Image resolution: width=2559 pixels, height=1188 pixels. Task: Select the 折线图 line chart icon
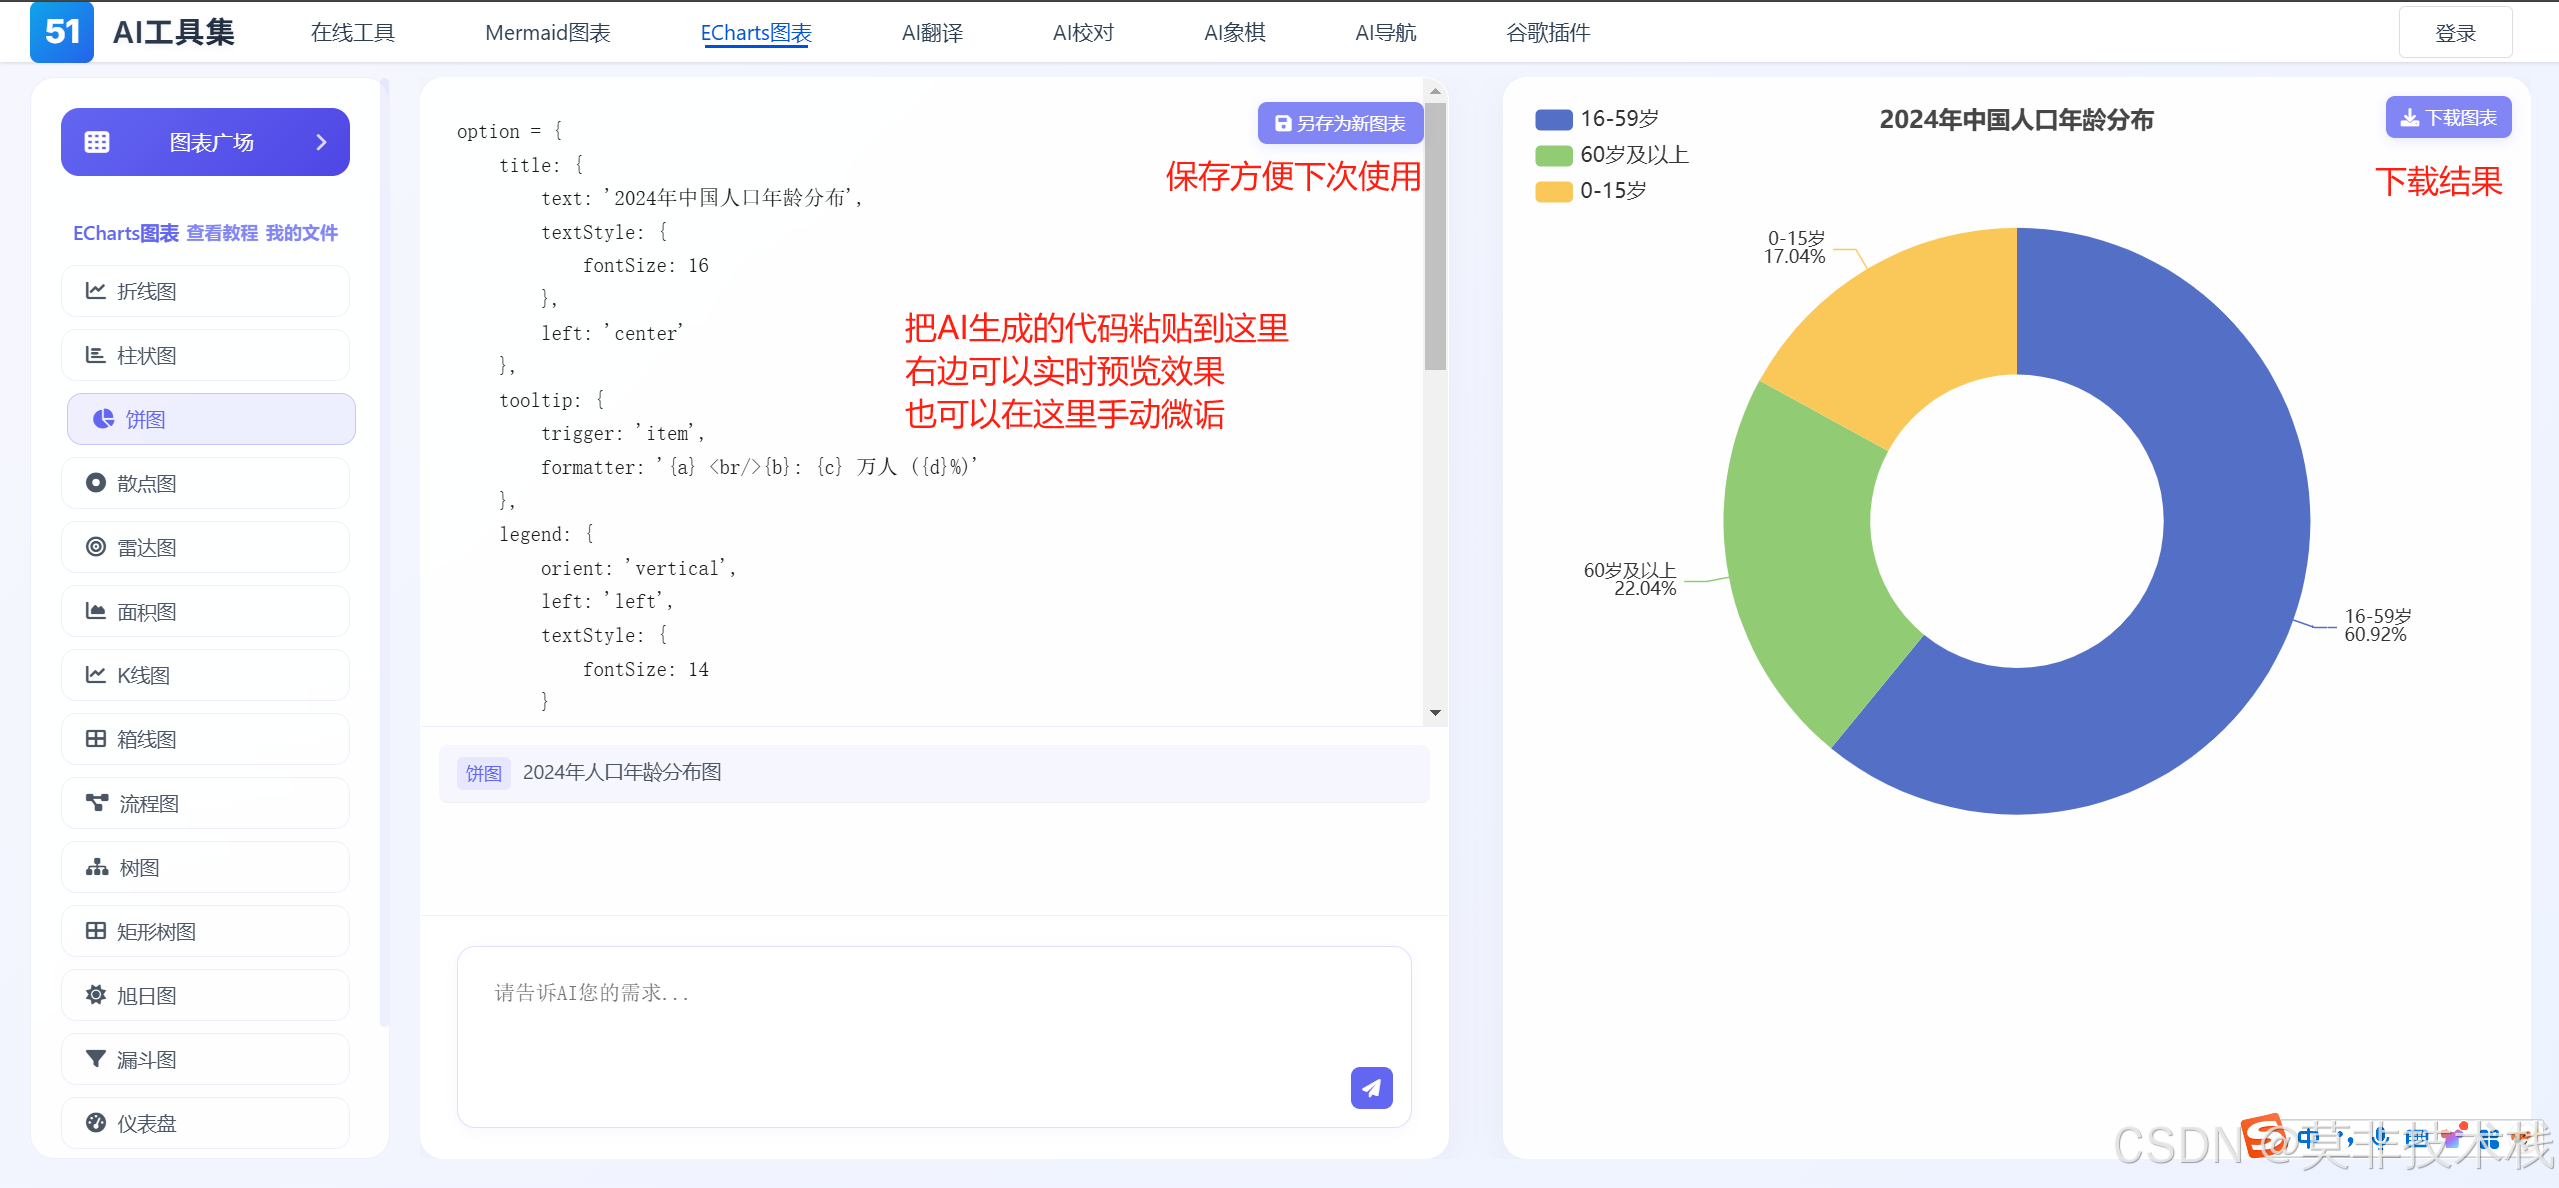[x=96, y=291]
